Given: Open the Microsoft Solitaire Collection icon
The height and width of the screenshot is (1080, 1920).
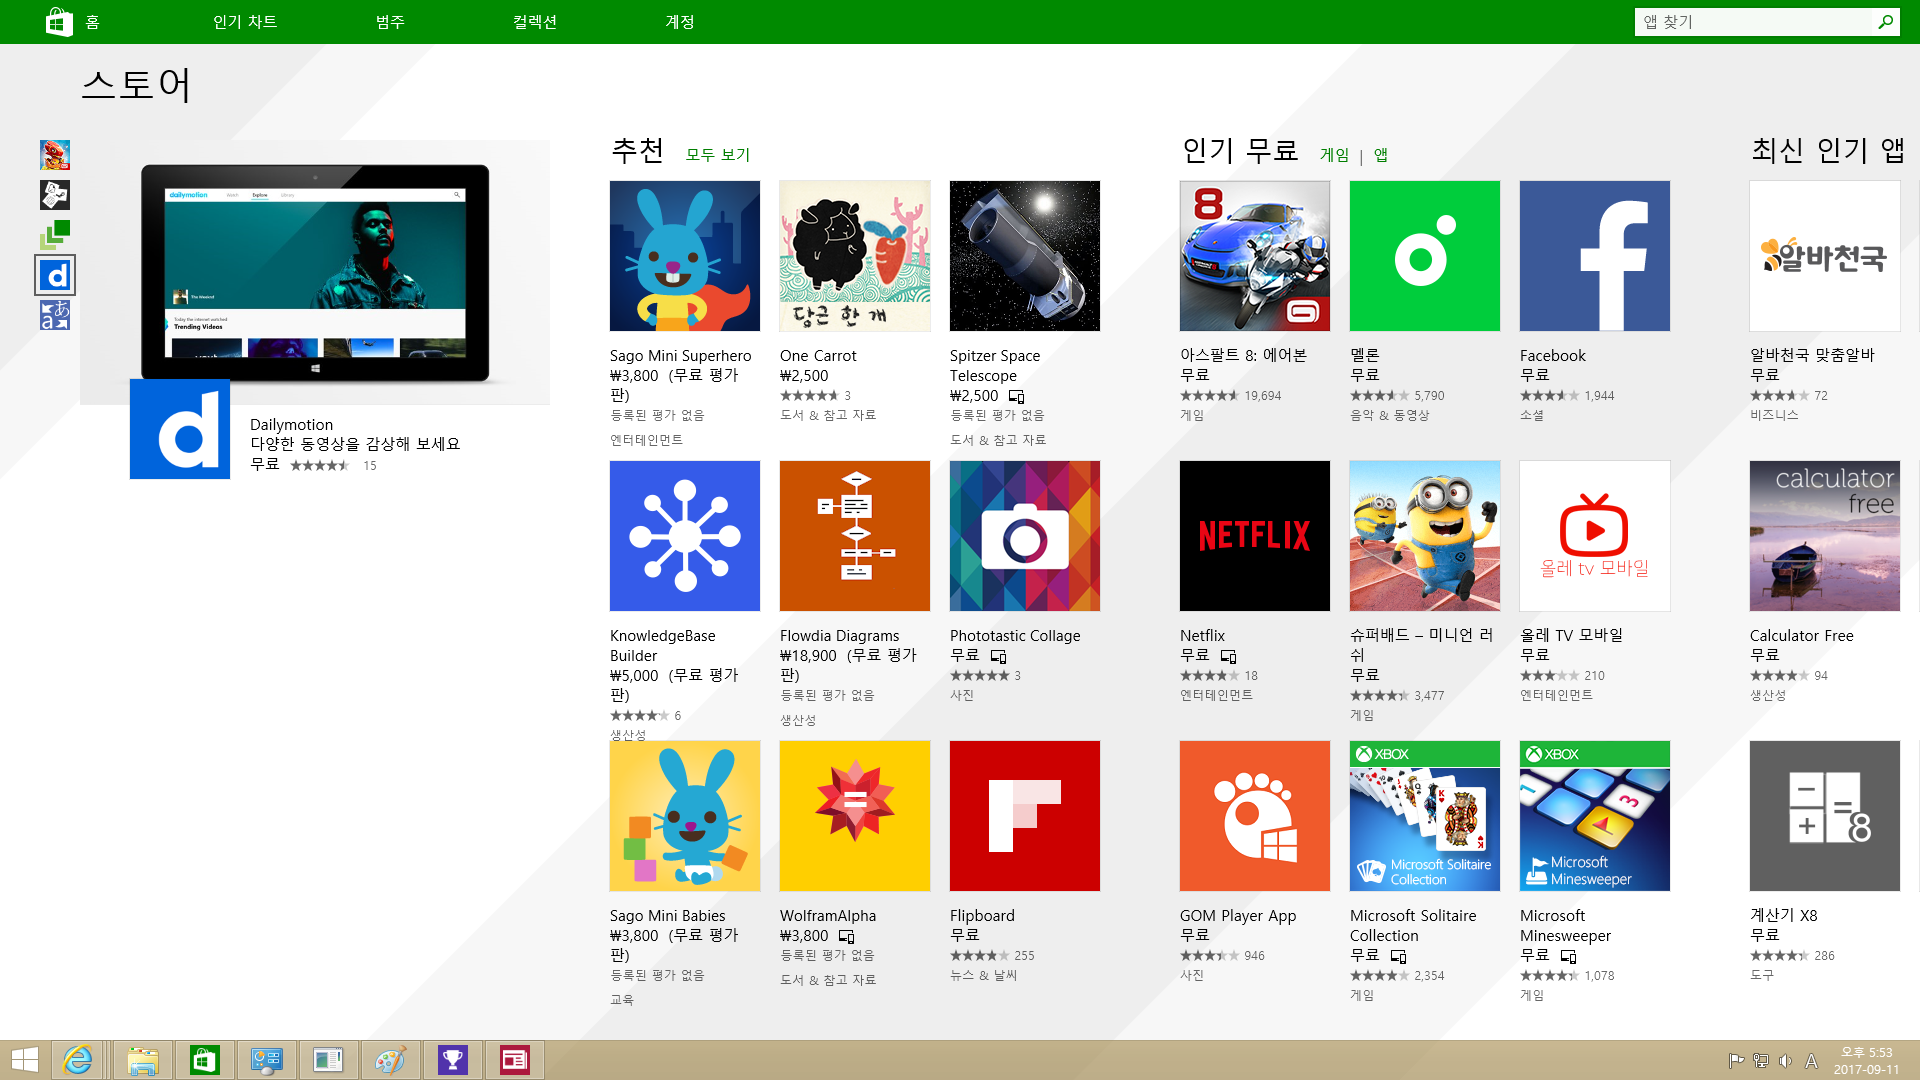Looking at the screenshot, I should [1425, 816].
